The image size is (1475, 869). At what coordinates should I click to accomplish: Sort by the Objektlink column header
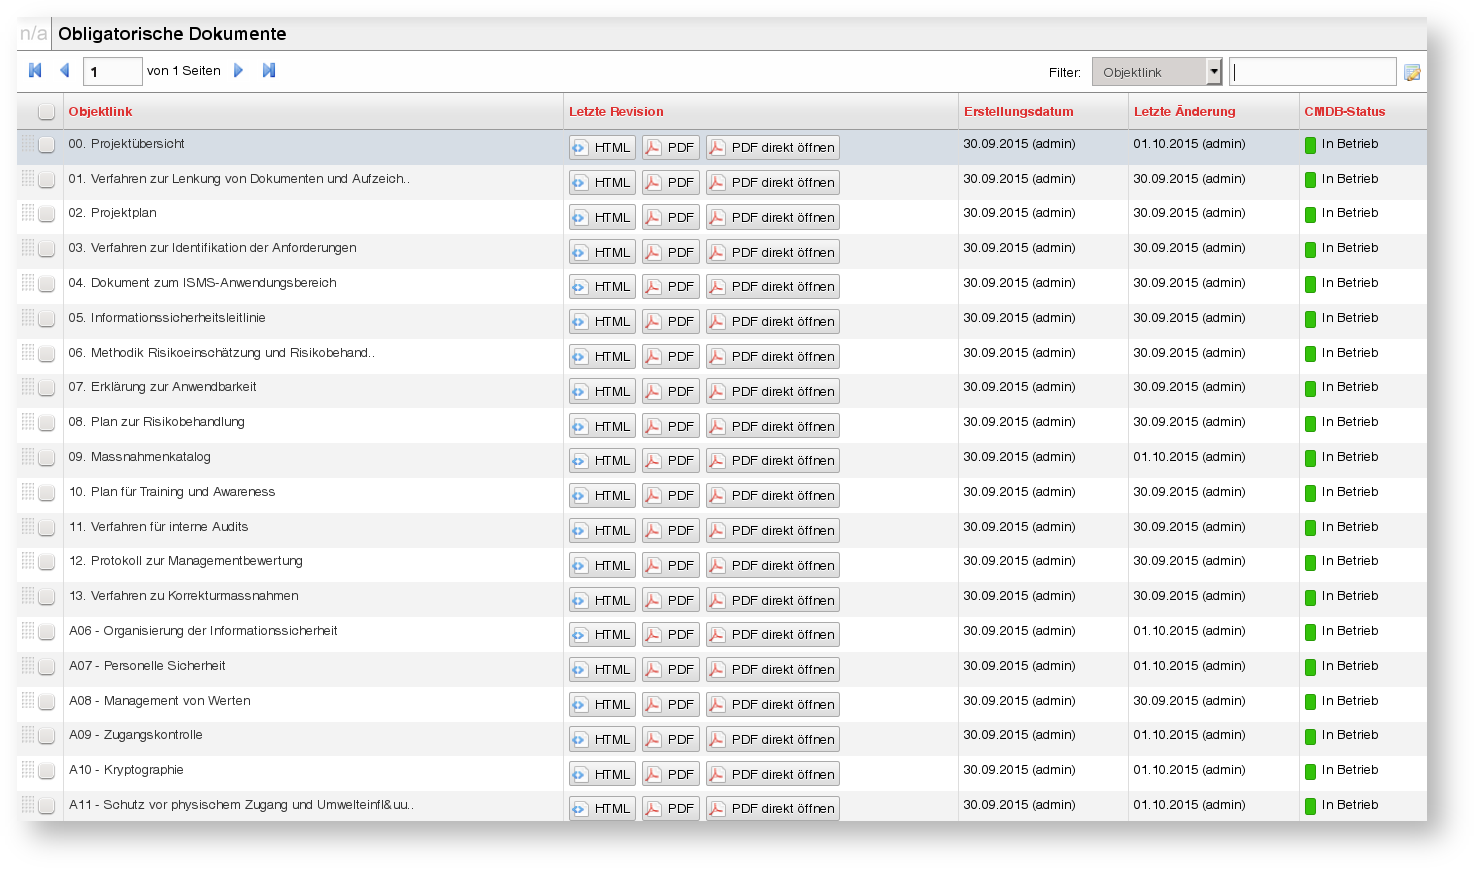pos(100,111)
